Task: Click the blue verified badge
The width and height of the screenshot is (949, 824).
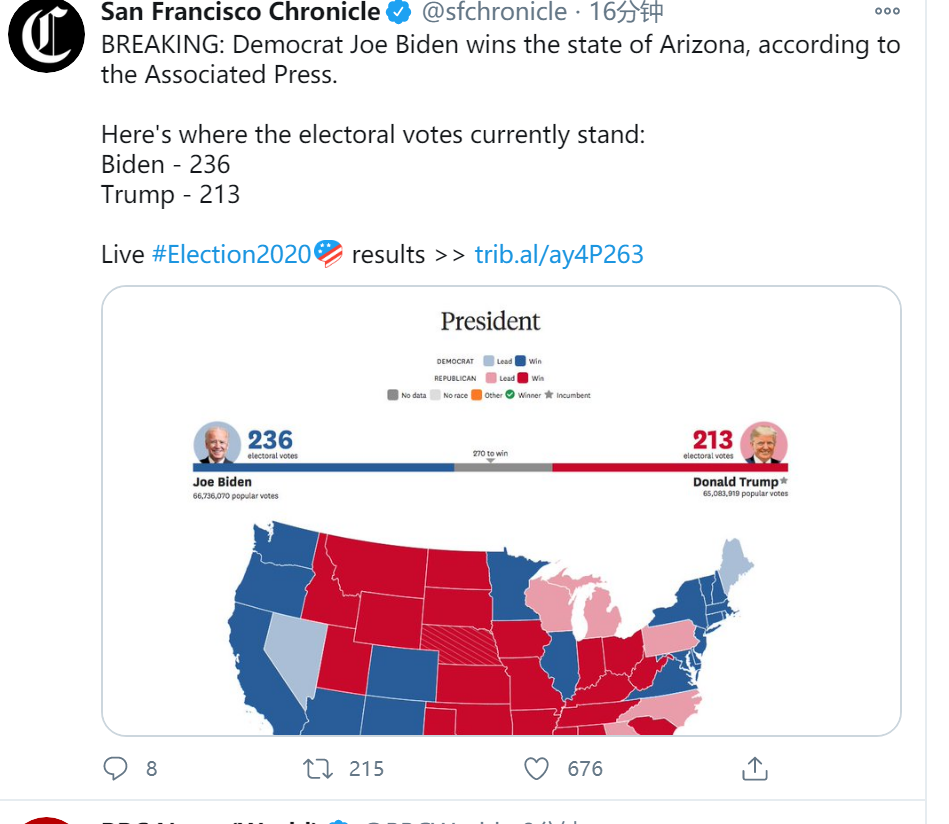Action: pos(399,13)
